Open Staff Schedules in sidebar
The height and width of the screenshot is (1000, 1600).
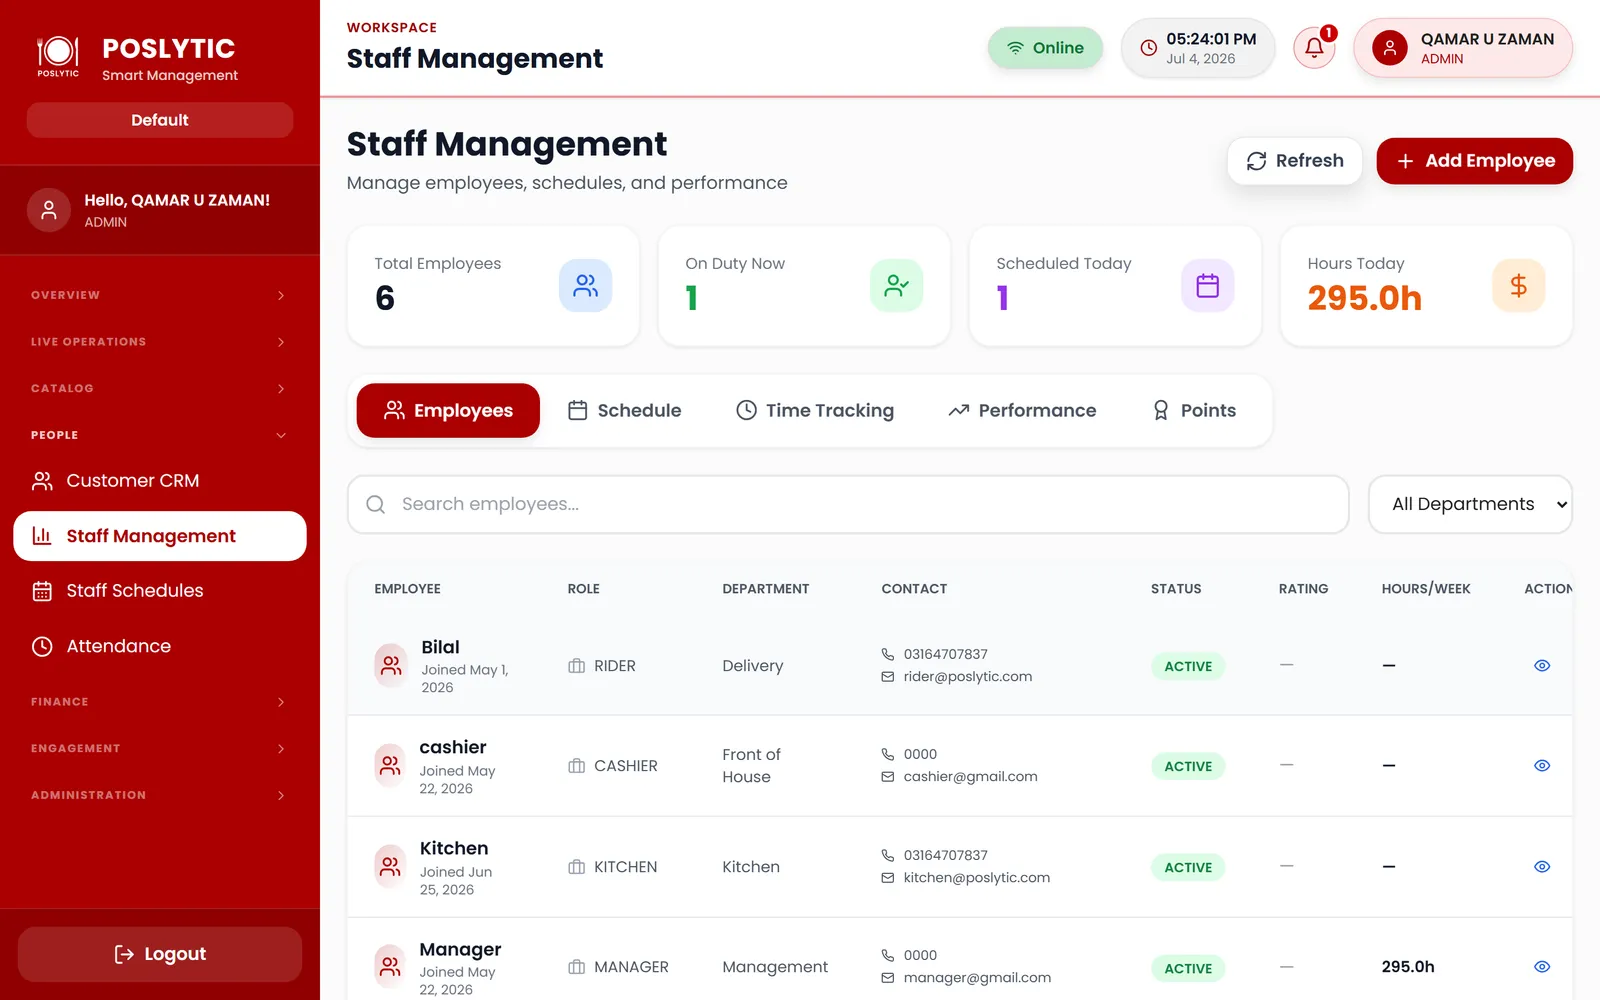coord(160,591)
